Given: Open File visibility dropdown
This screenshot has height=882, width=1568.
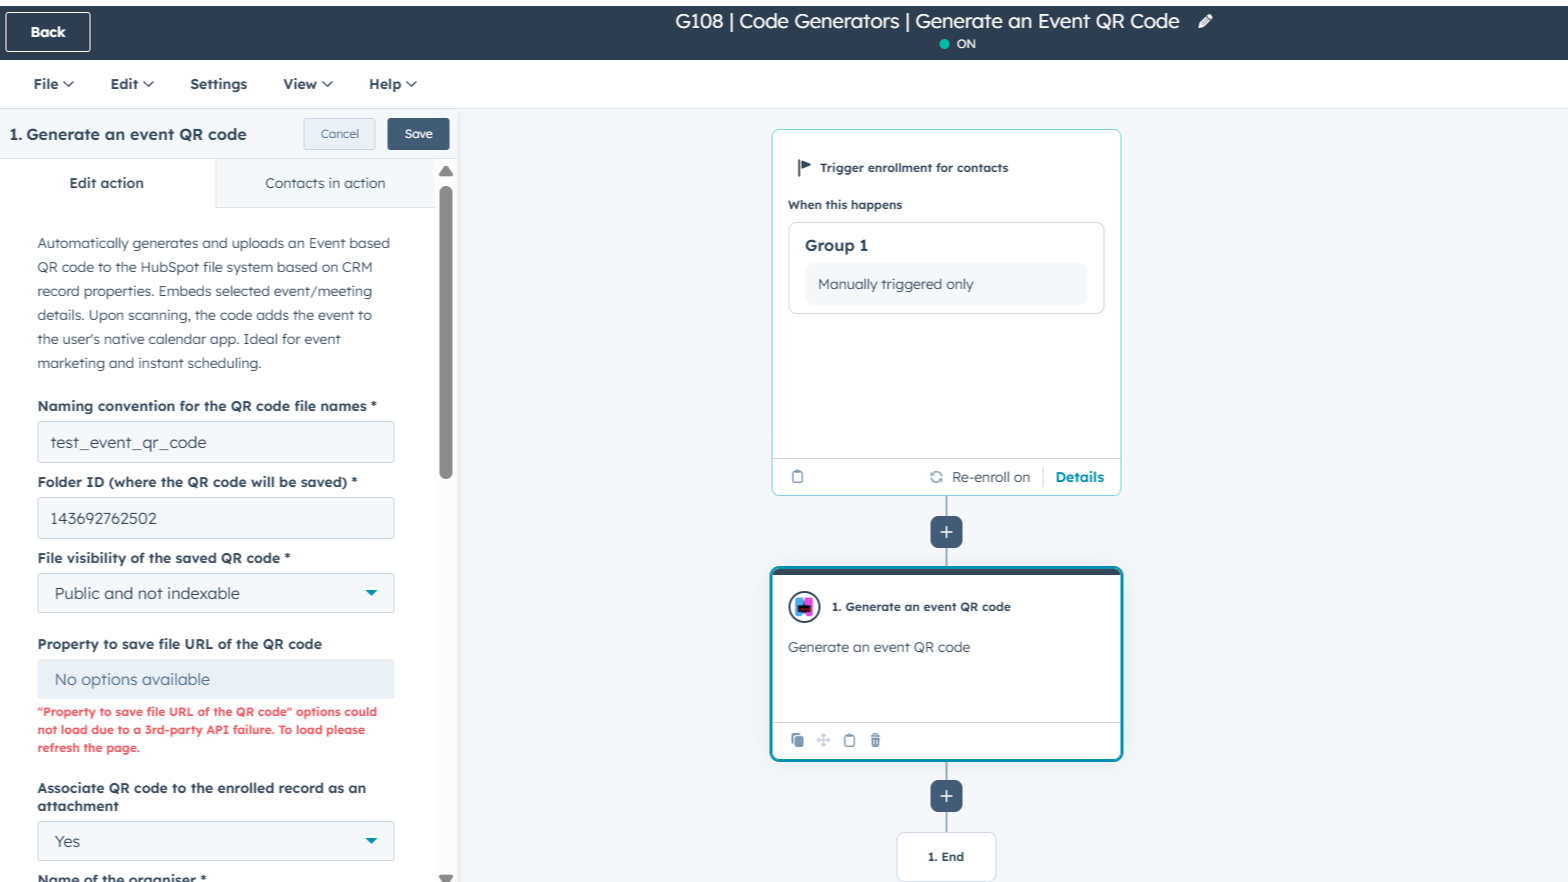Looking at the screenshot, I should [216, 593].
